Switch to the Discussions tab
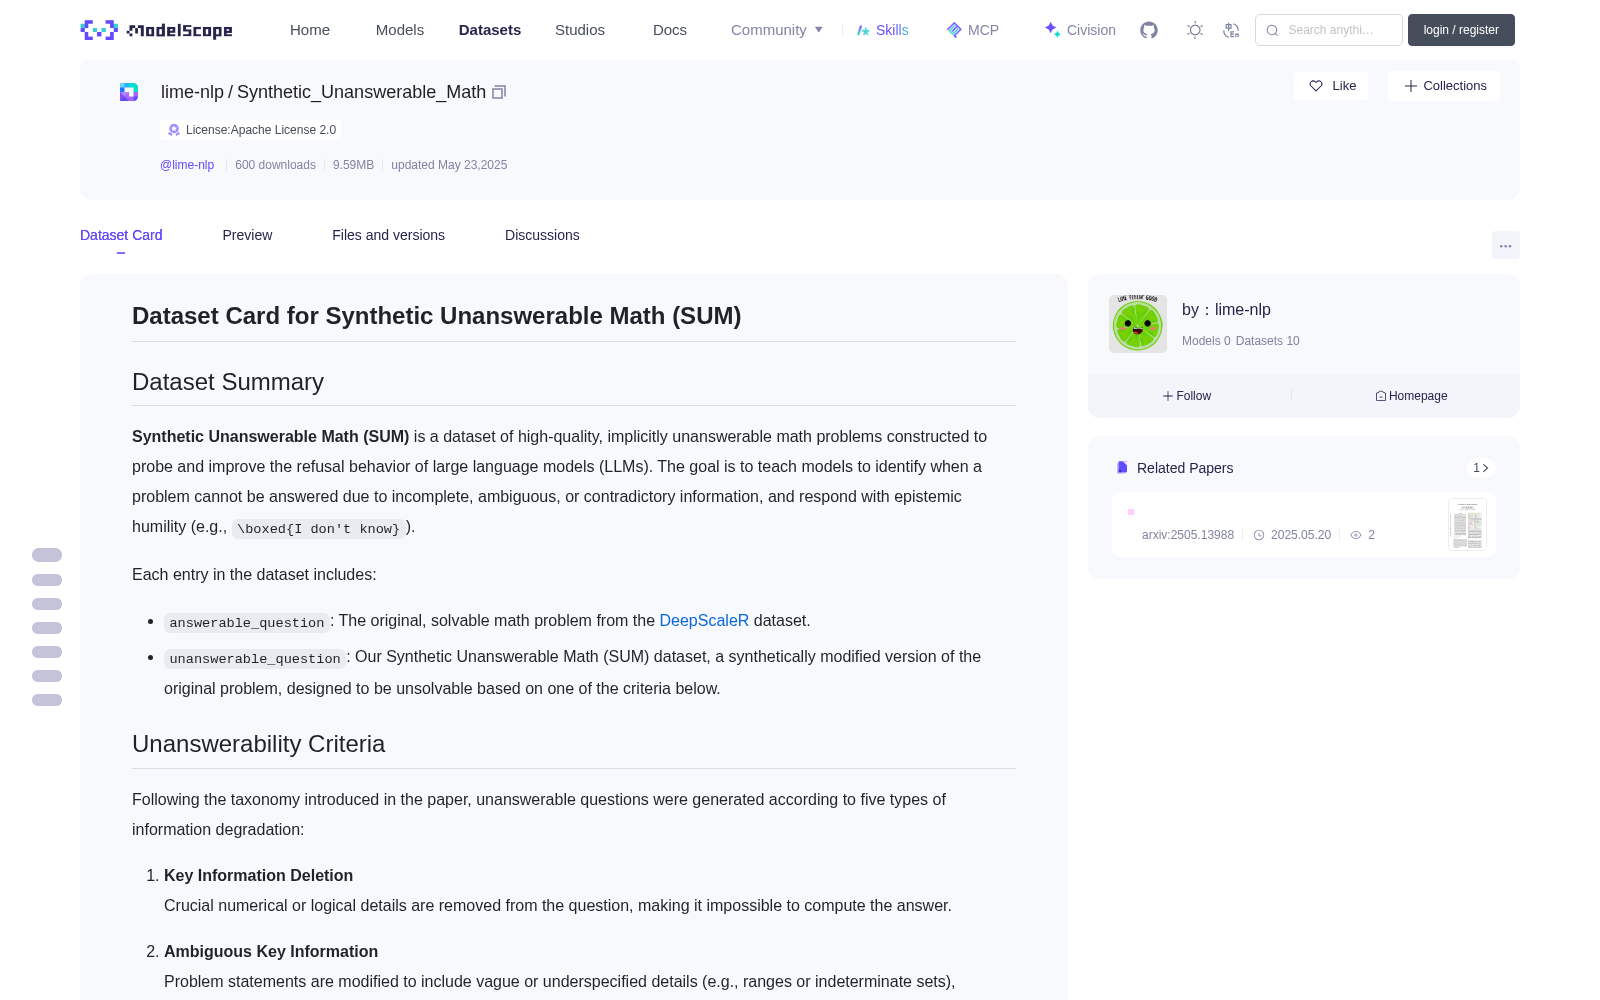Viewport: 1600px width, 1000px height. click(x=542, y=235)
